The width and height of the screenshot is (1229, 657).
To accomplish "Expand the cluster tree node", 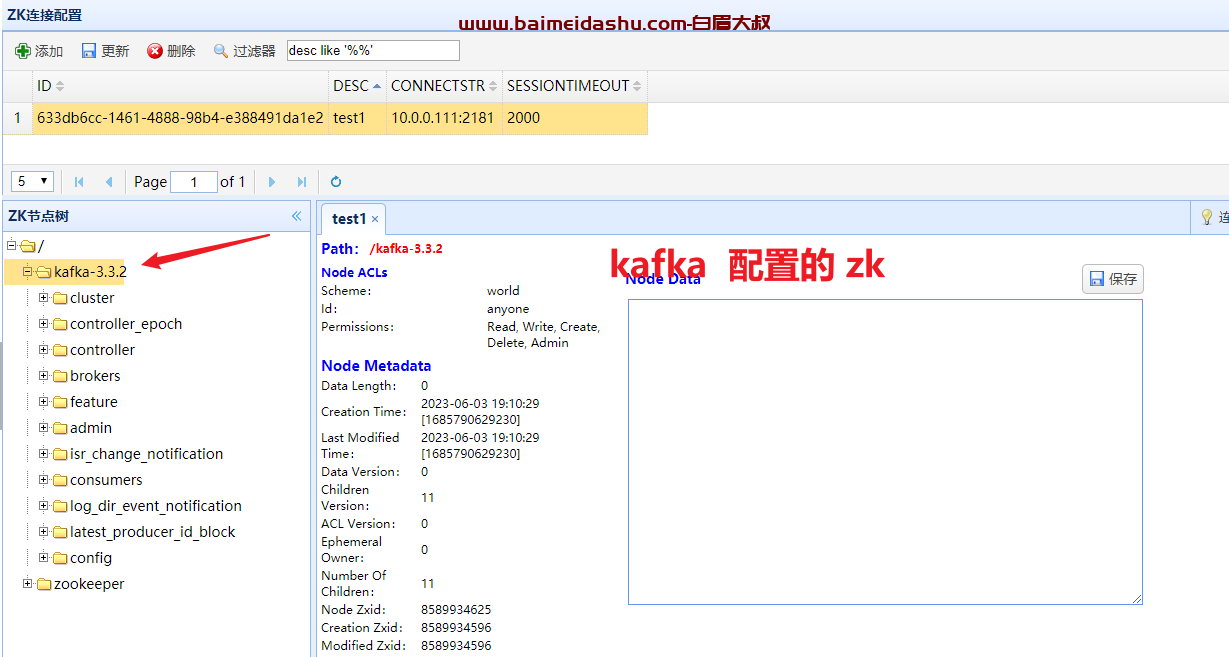I will (x=44, y=297).
